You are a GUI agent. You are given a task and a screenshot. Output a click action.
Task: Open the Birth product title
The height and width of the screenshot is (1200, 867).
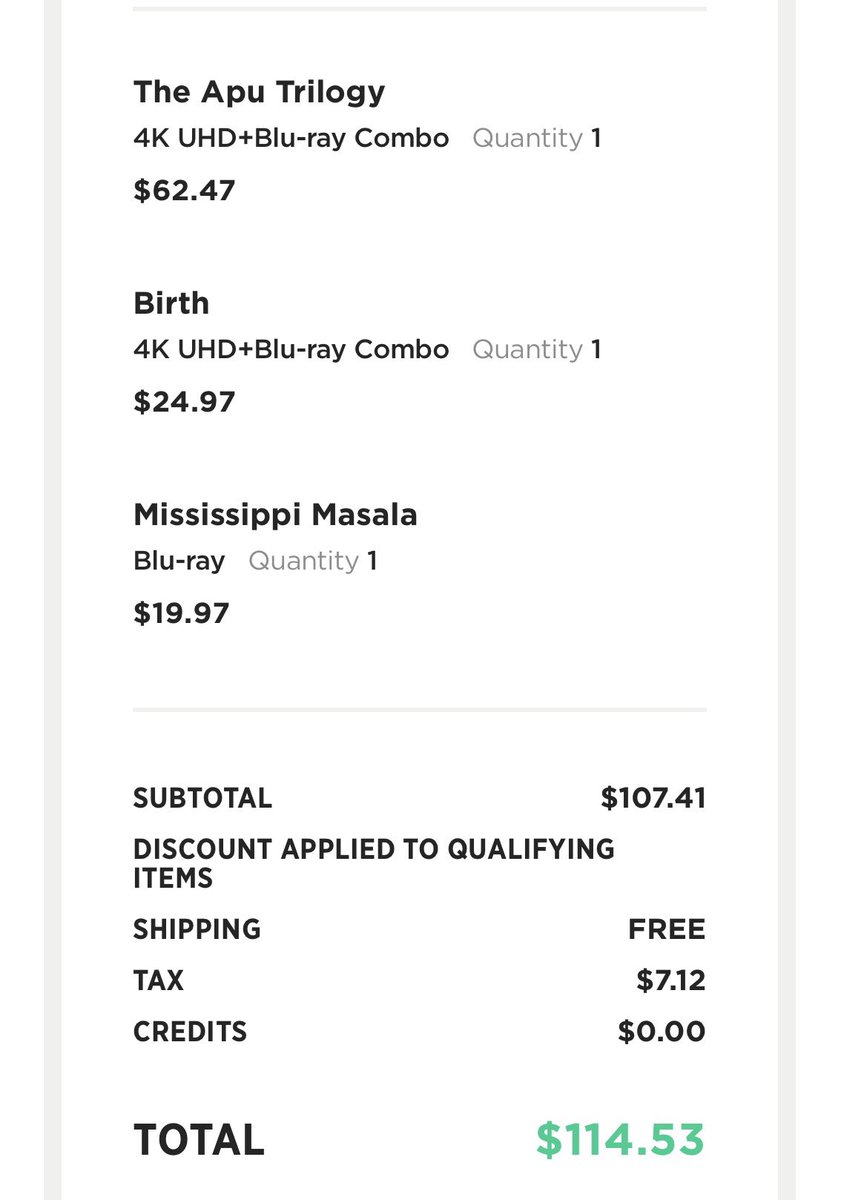171,303
